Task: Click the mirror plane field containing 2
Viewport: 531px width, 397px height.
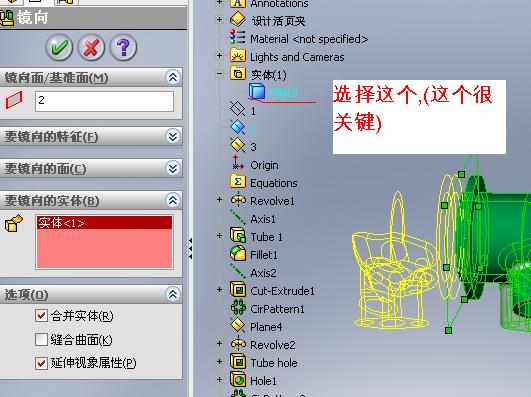Action: click(x=104, y=101)
